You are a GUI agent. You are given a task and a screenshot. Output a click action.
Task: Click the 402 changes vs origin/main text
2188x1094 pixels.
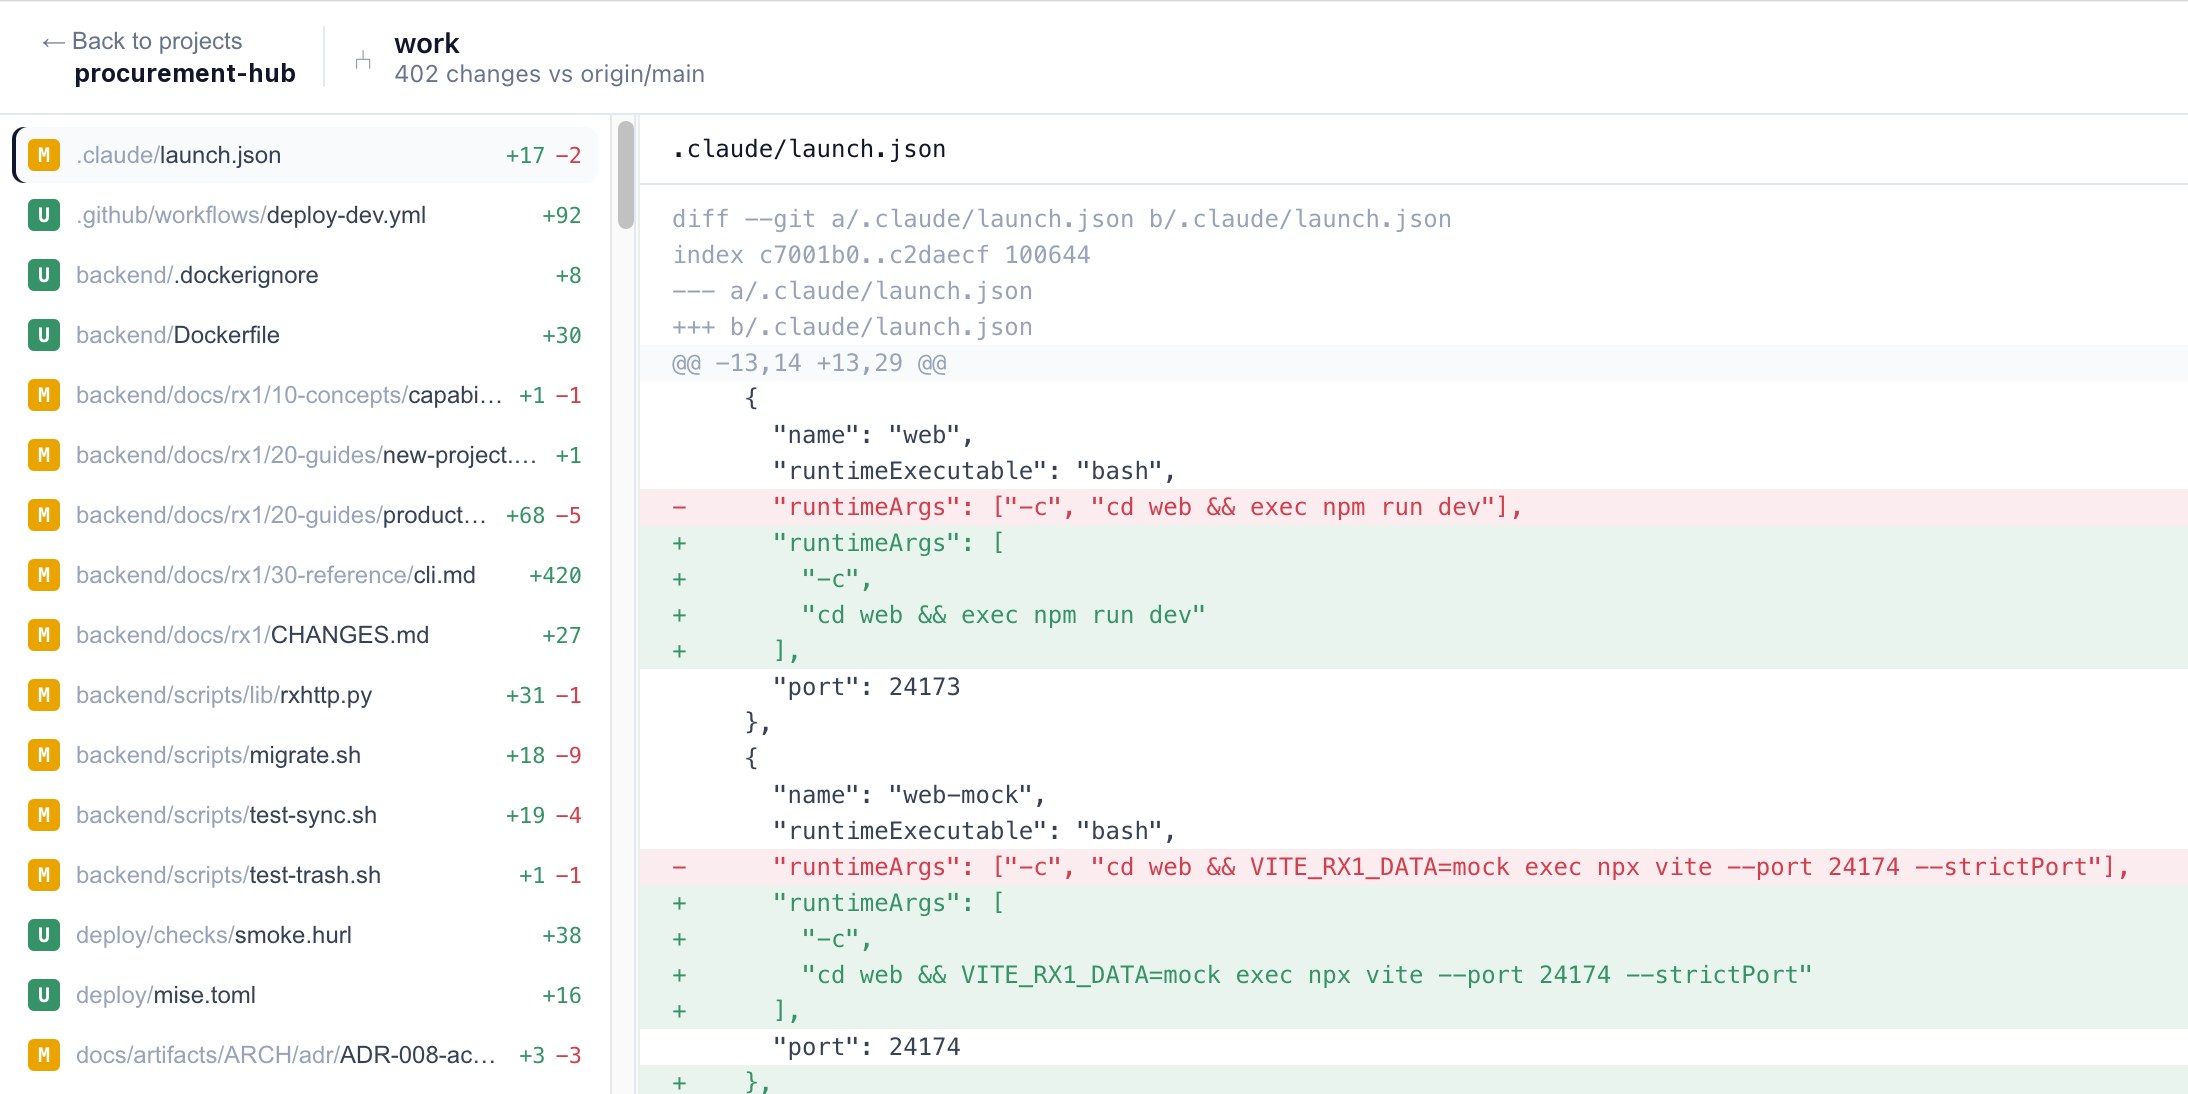(x=549, y=74)
